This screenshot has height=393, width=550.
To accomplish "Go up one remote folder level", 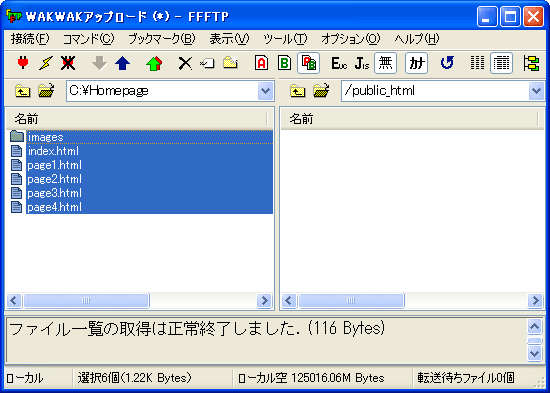I will (x=297, y=91).
